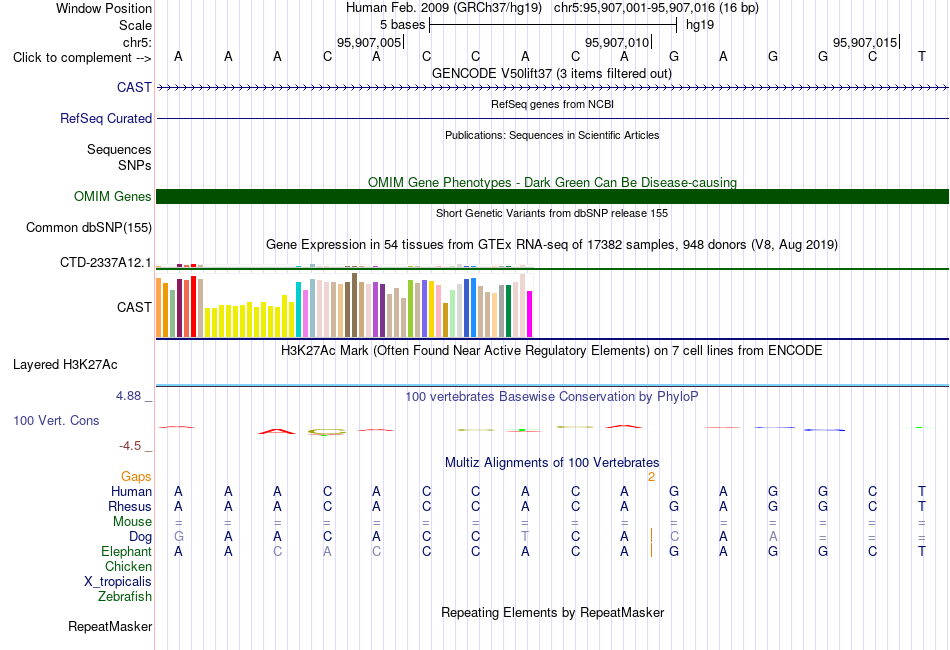
Task: Click the '5 bases' scale label
Action: pos(402,25)
